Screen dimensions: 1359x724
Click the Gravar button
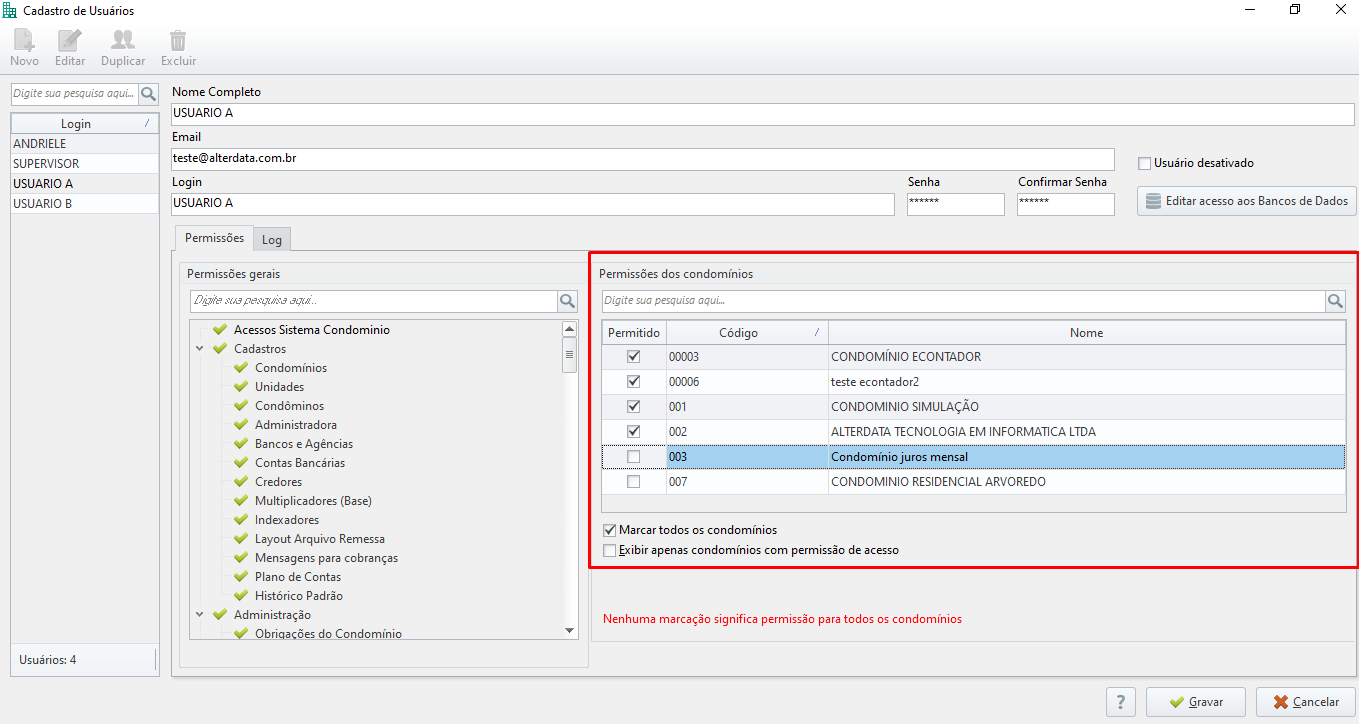pos(1196,702)
